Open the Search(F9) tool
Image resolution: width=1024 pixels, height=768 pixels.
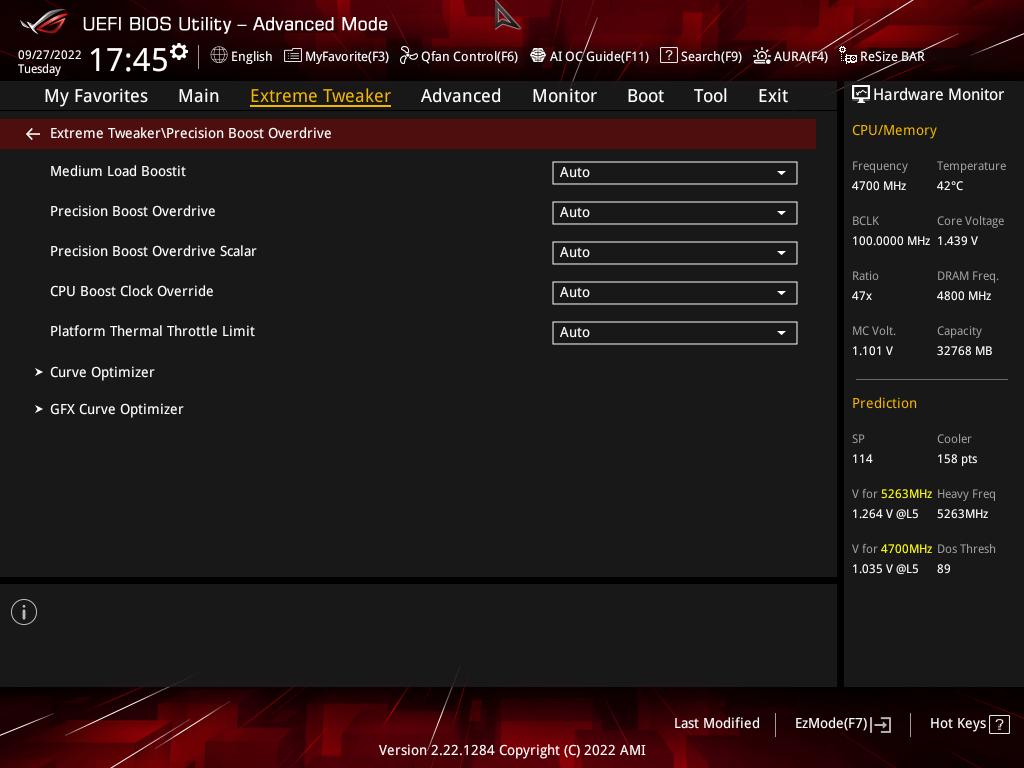pyautogui.click(x=701, y=56)
